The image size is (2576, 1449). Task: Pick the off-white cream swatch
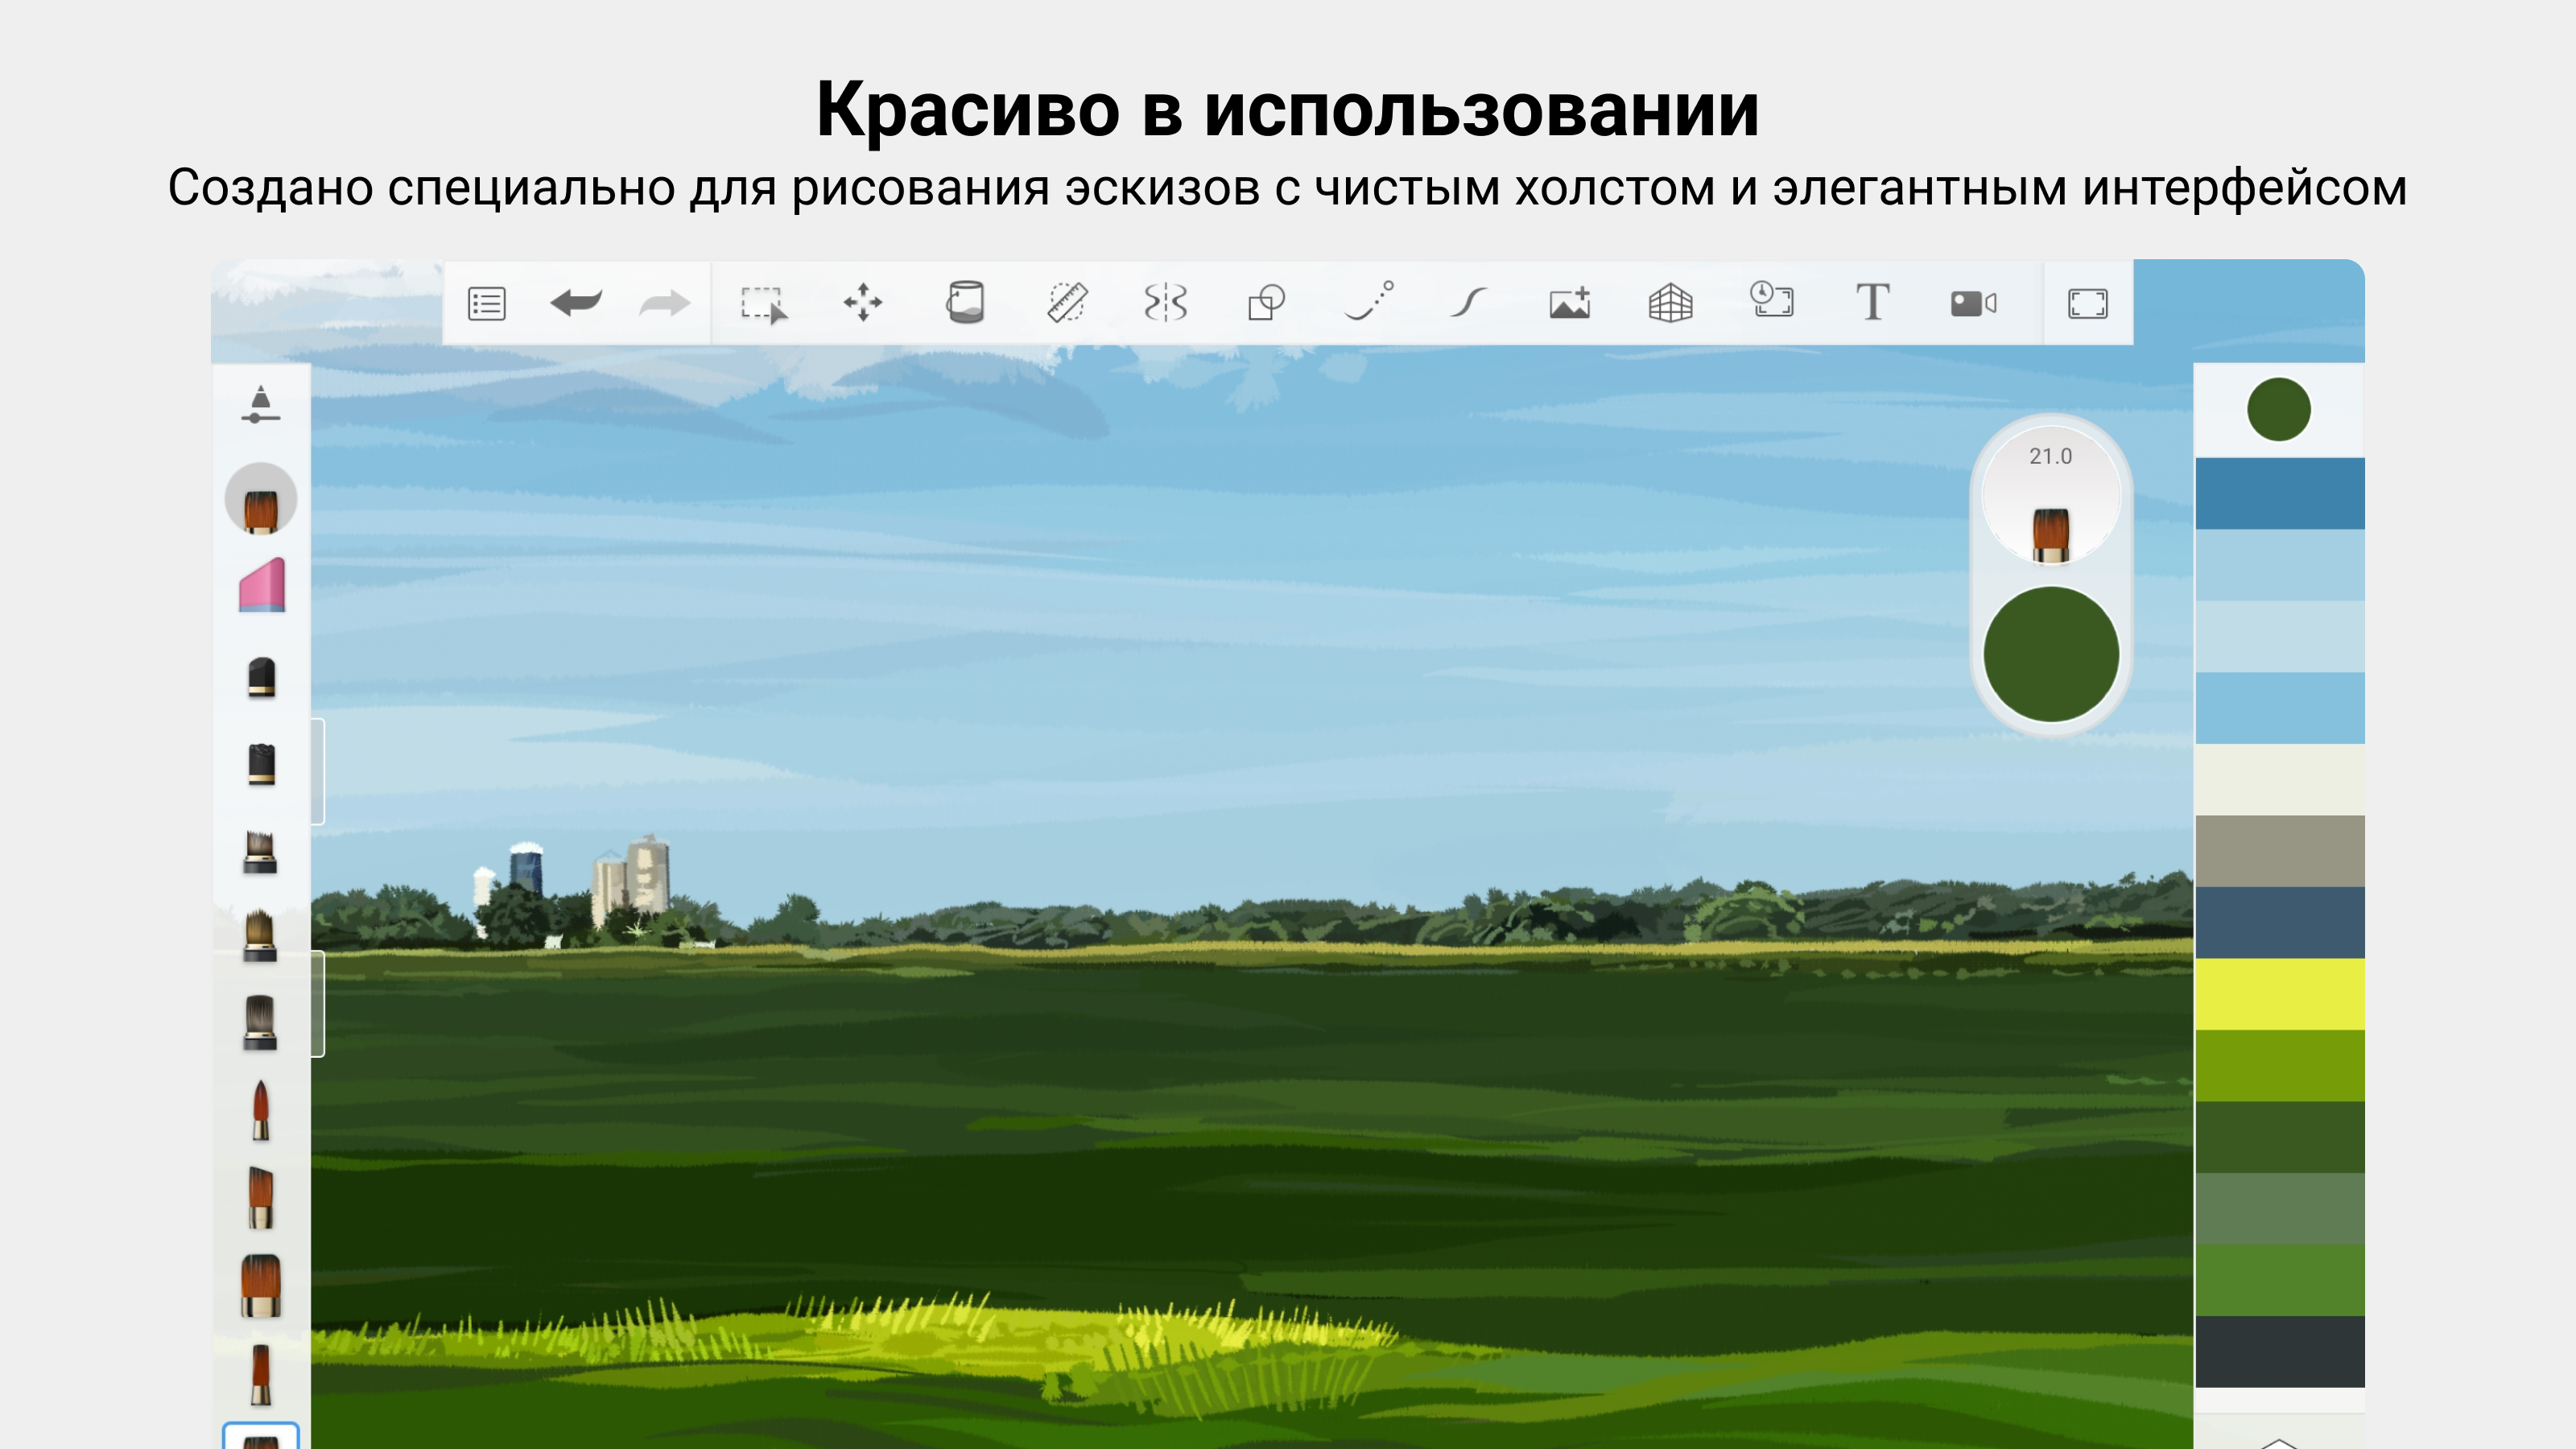2279,779
